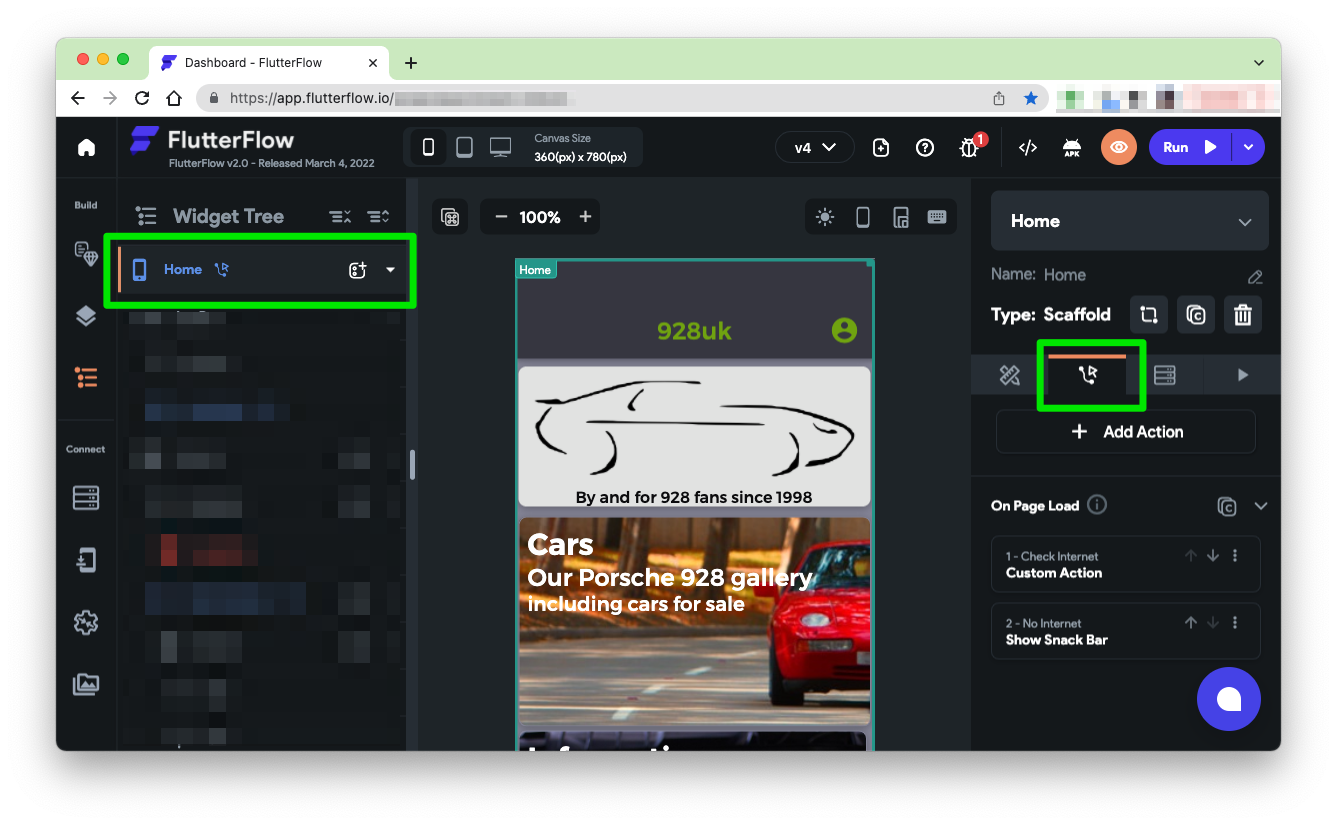The image size is (1337, 825).
Task: Click the APK download Android icon
Action: 1071,148
